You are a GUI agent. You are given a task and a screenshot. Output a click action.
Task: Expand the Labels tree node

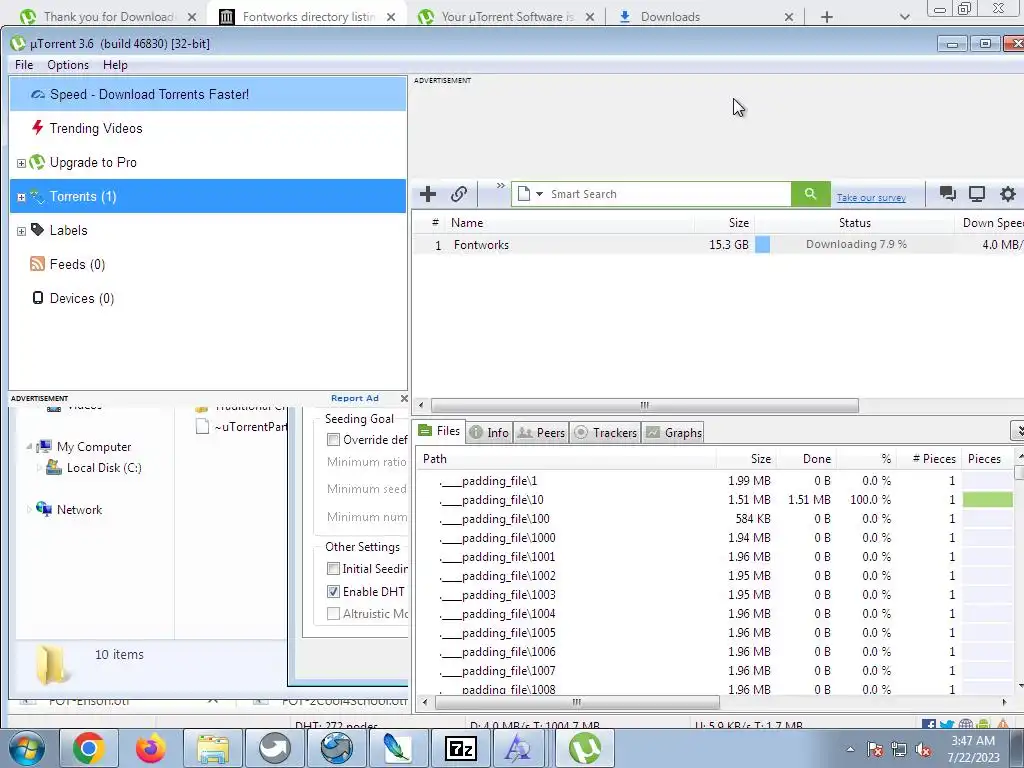tap(21, 231)
